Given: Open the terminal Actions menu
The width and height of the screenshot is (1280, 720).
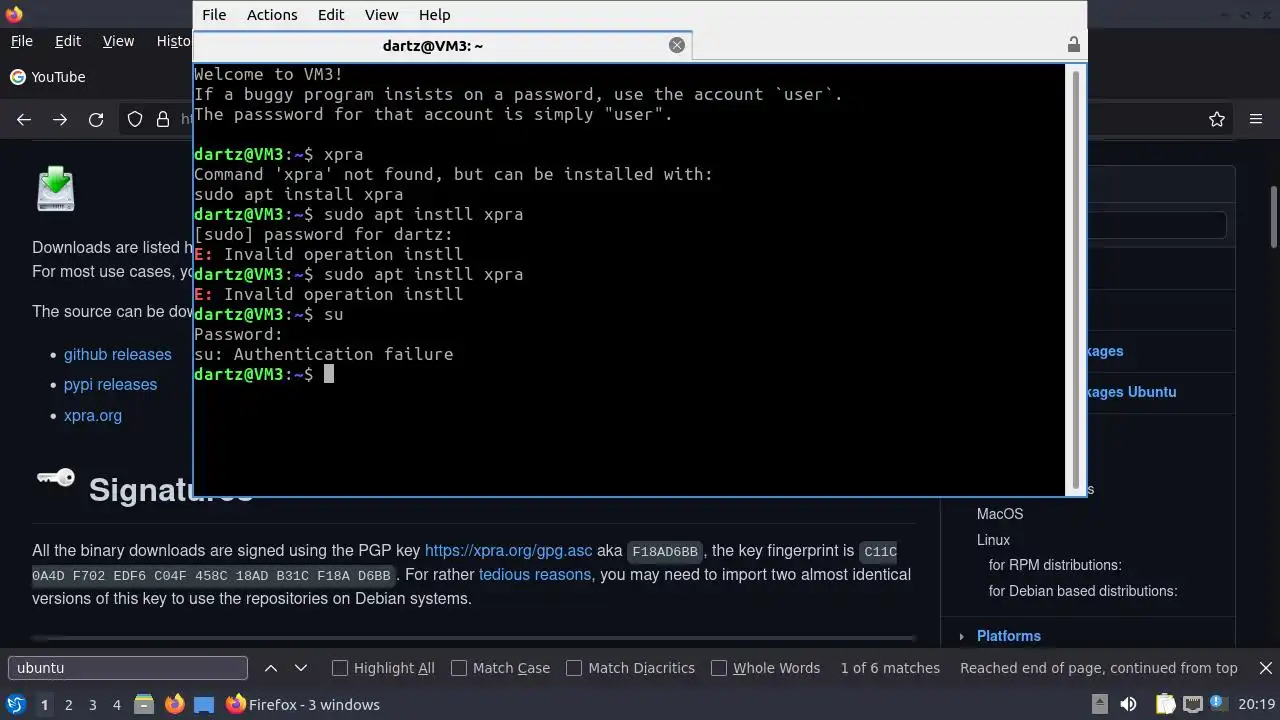Looking at the screenshot, I should coord(272,15).
